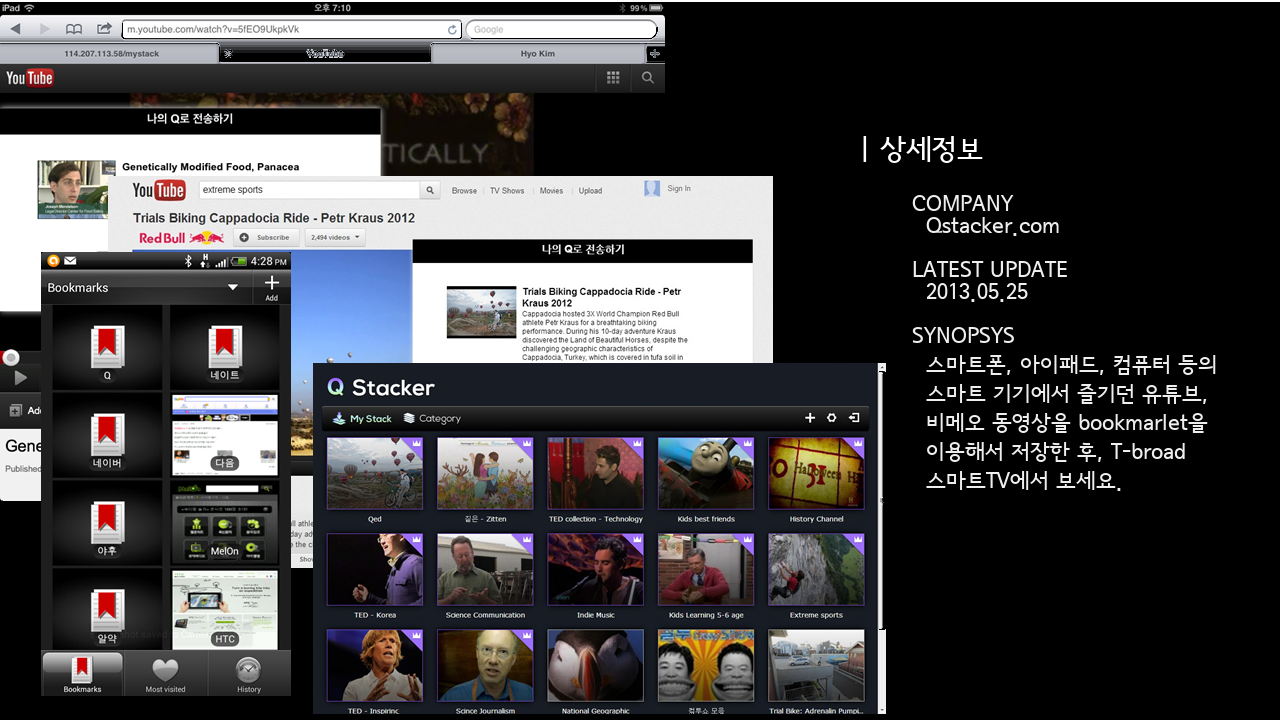Screen dimensions: 1280x720
Task: Open the Safari bookmarks book icon
Action: click(x=74, y=29)
